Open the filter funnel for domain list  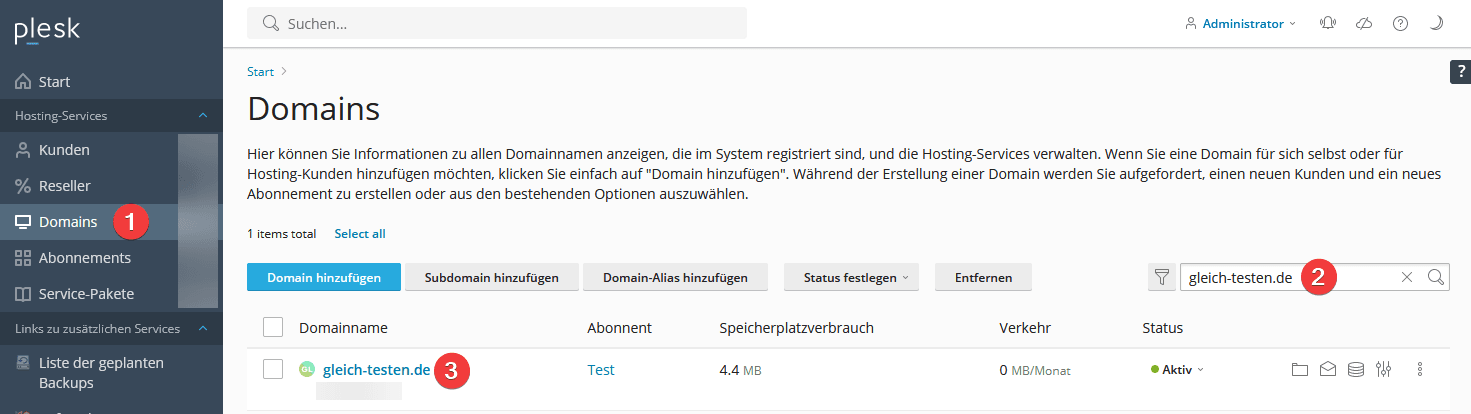(1161, 278)
